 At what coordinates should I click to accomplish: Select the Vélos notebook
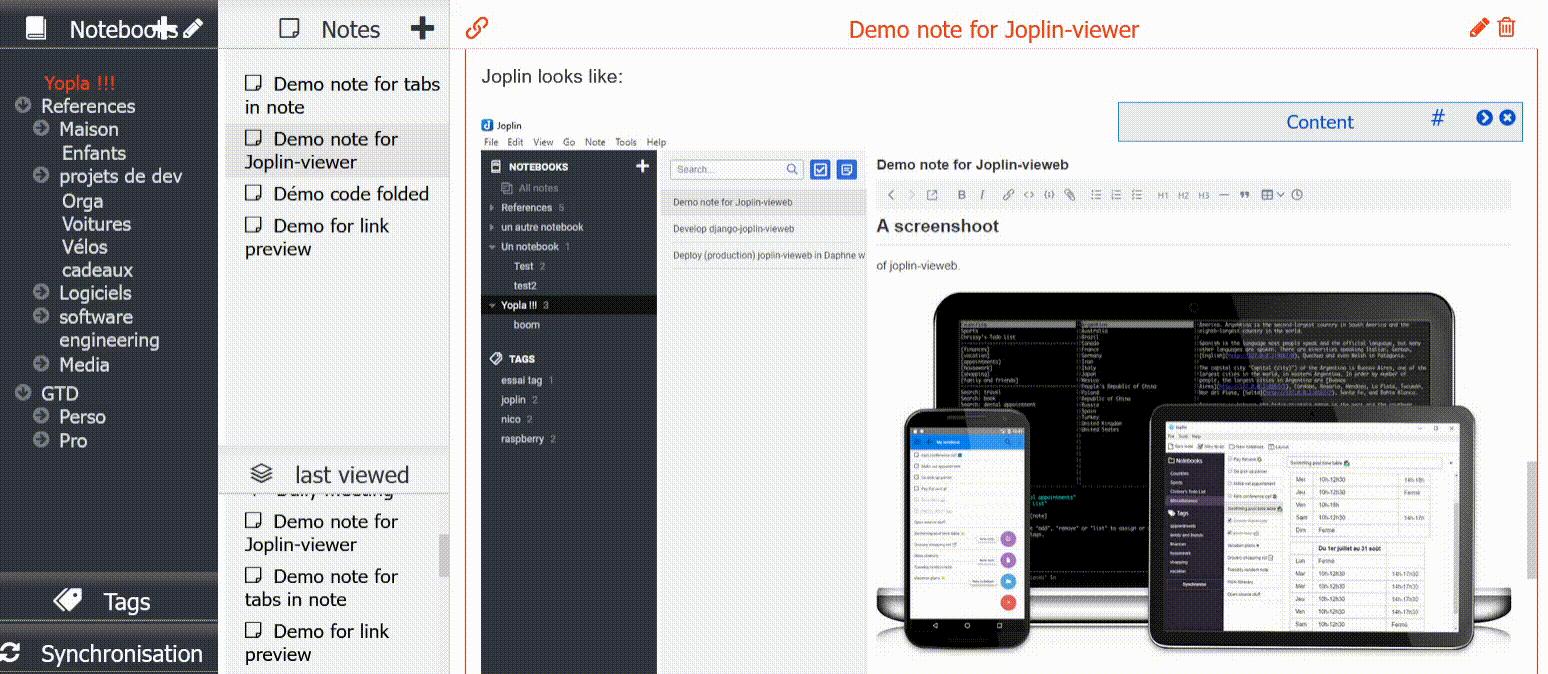[x=84, y=247]
